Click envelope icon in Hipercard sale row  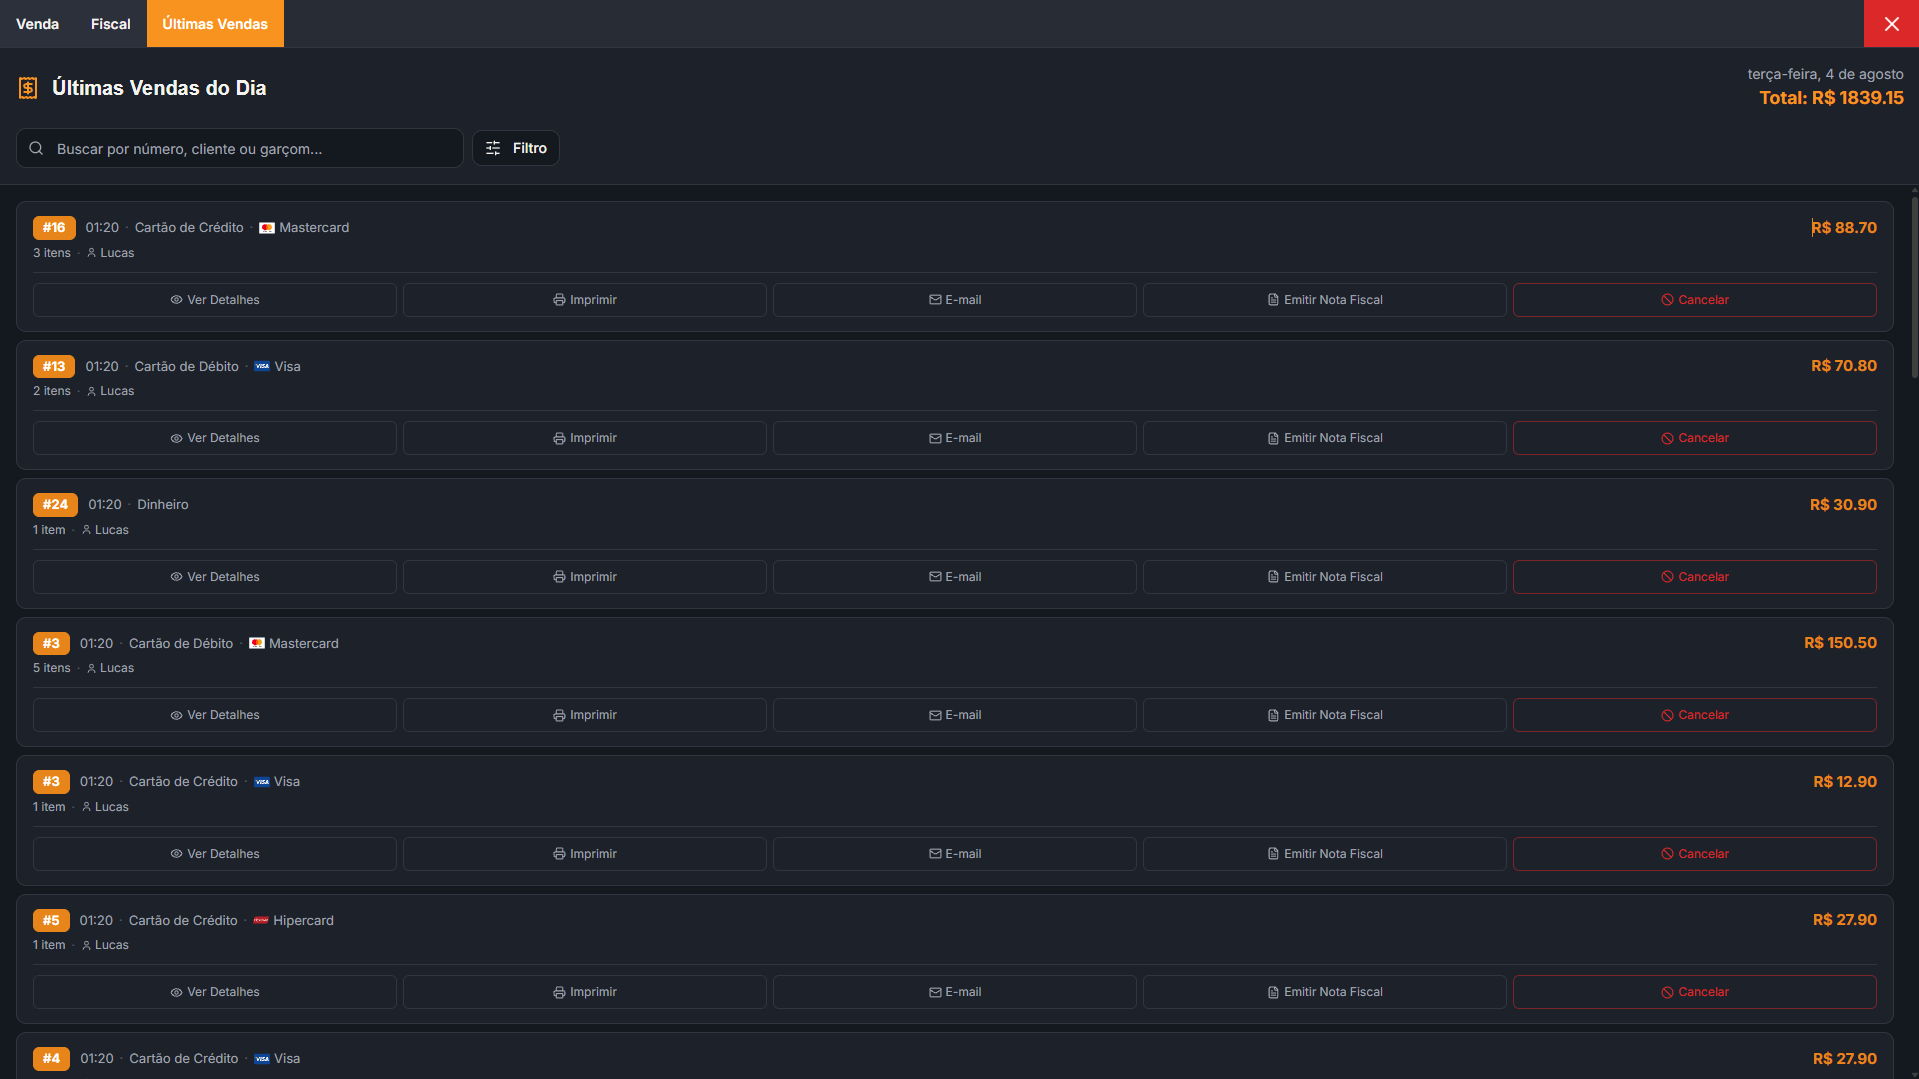tap(935, 992)
